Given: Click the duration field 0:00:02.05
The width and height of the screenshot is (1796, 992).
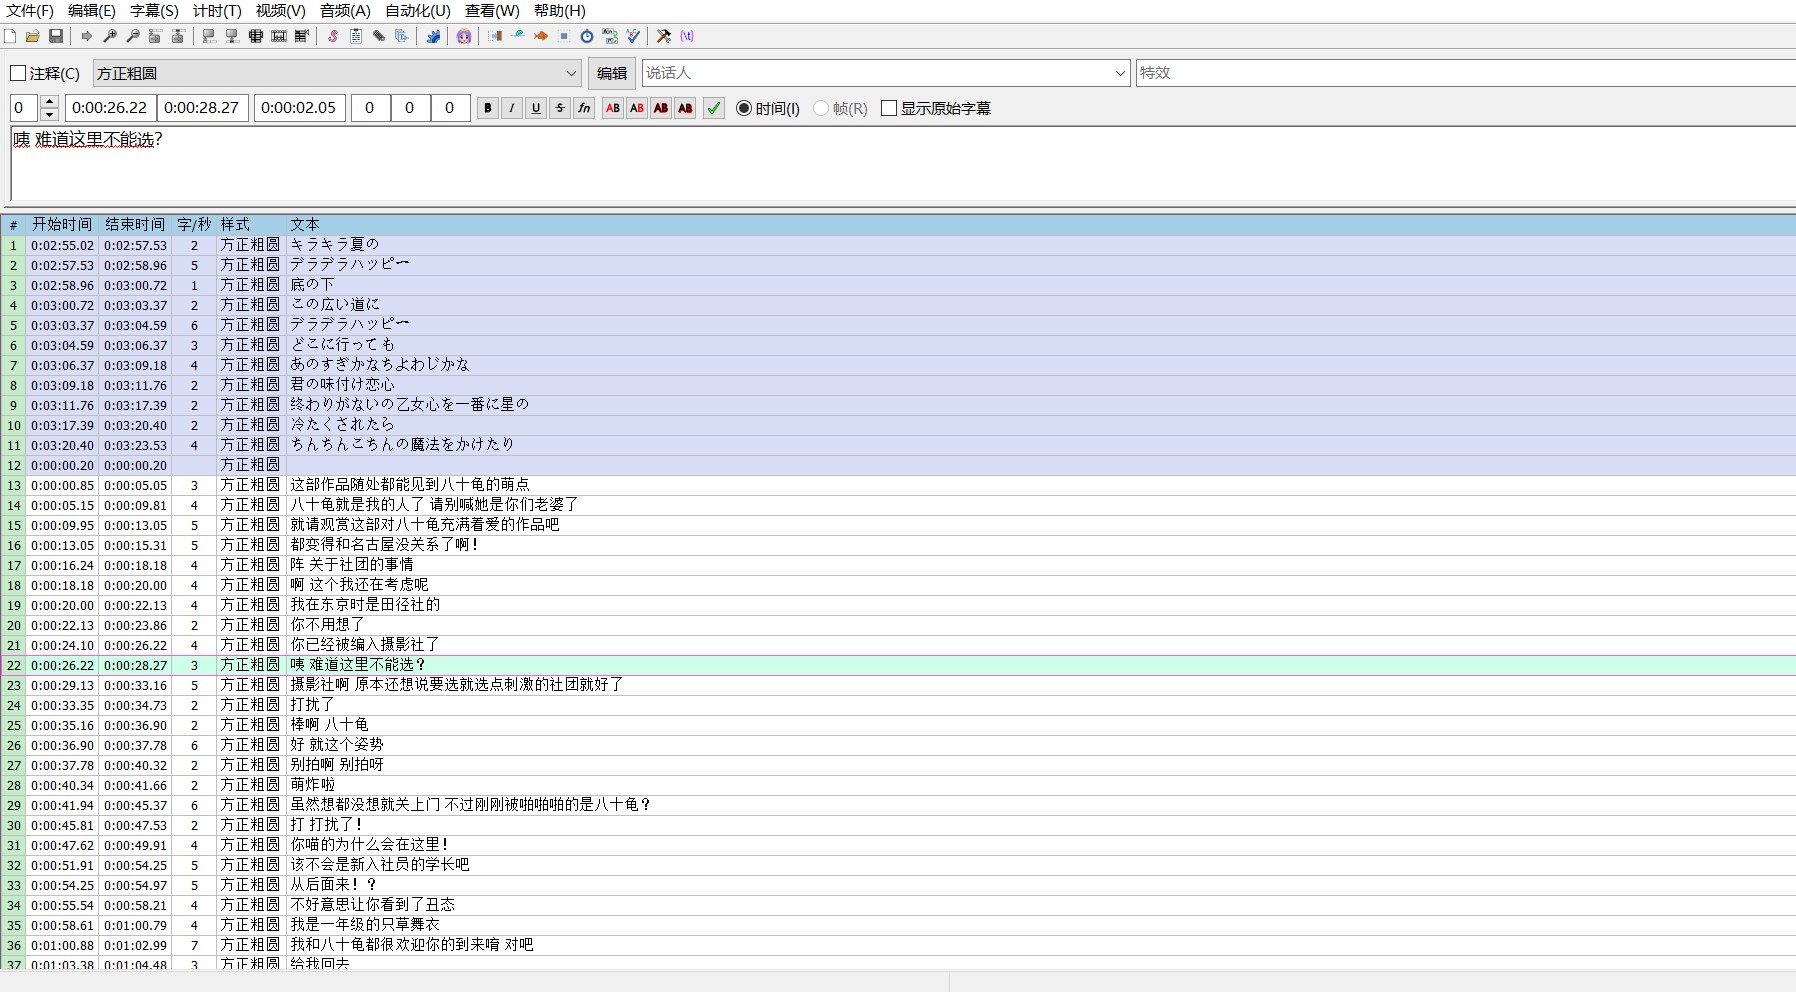Looking at the screenshot, I should pyautogui.click(x=299, y=108).
